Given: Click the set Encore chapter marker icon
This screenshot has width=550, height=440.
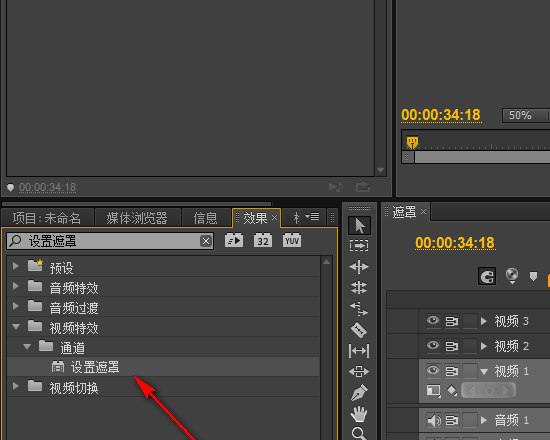Looking at the screenshot, I should 512,276.
